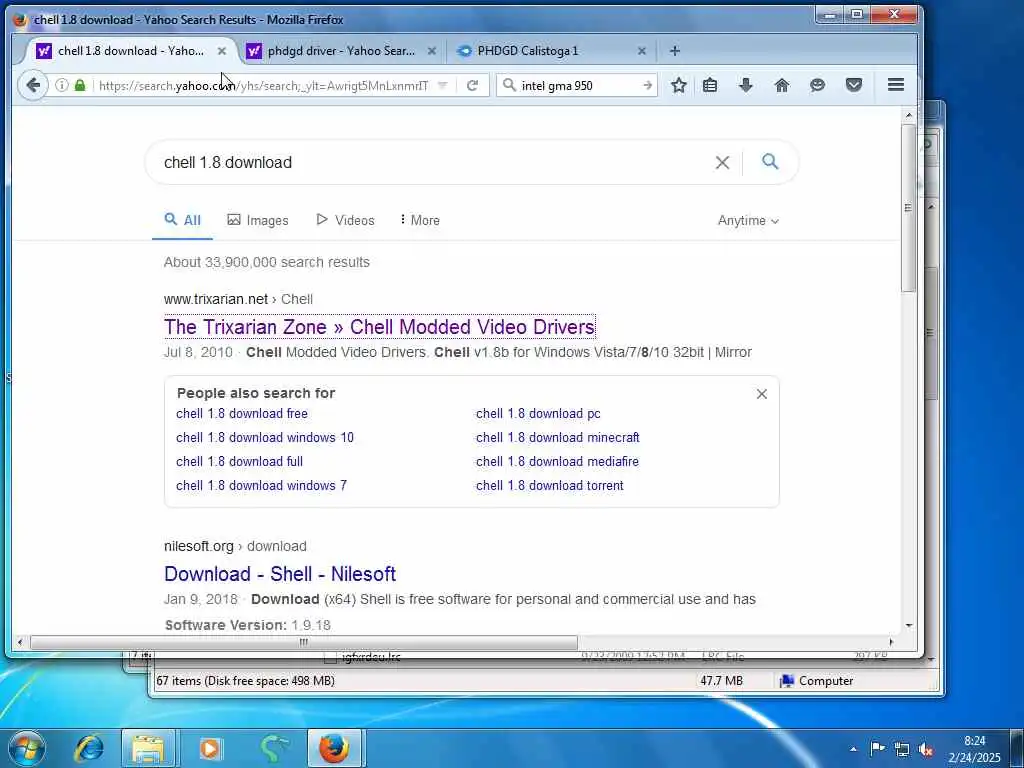
Task: Launch Windows Media Player from taskbar
Action: coord(210,748)
